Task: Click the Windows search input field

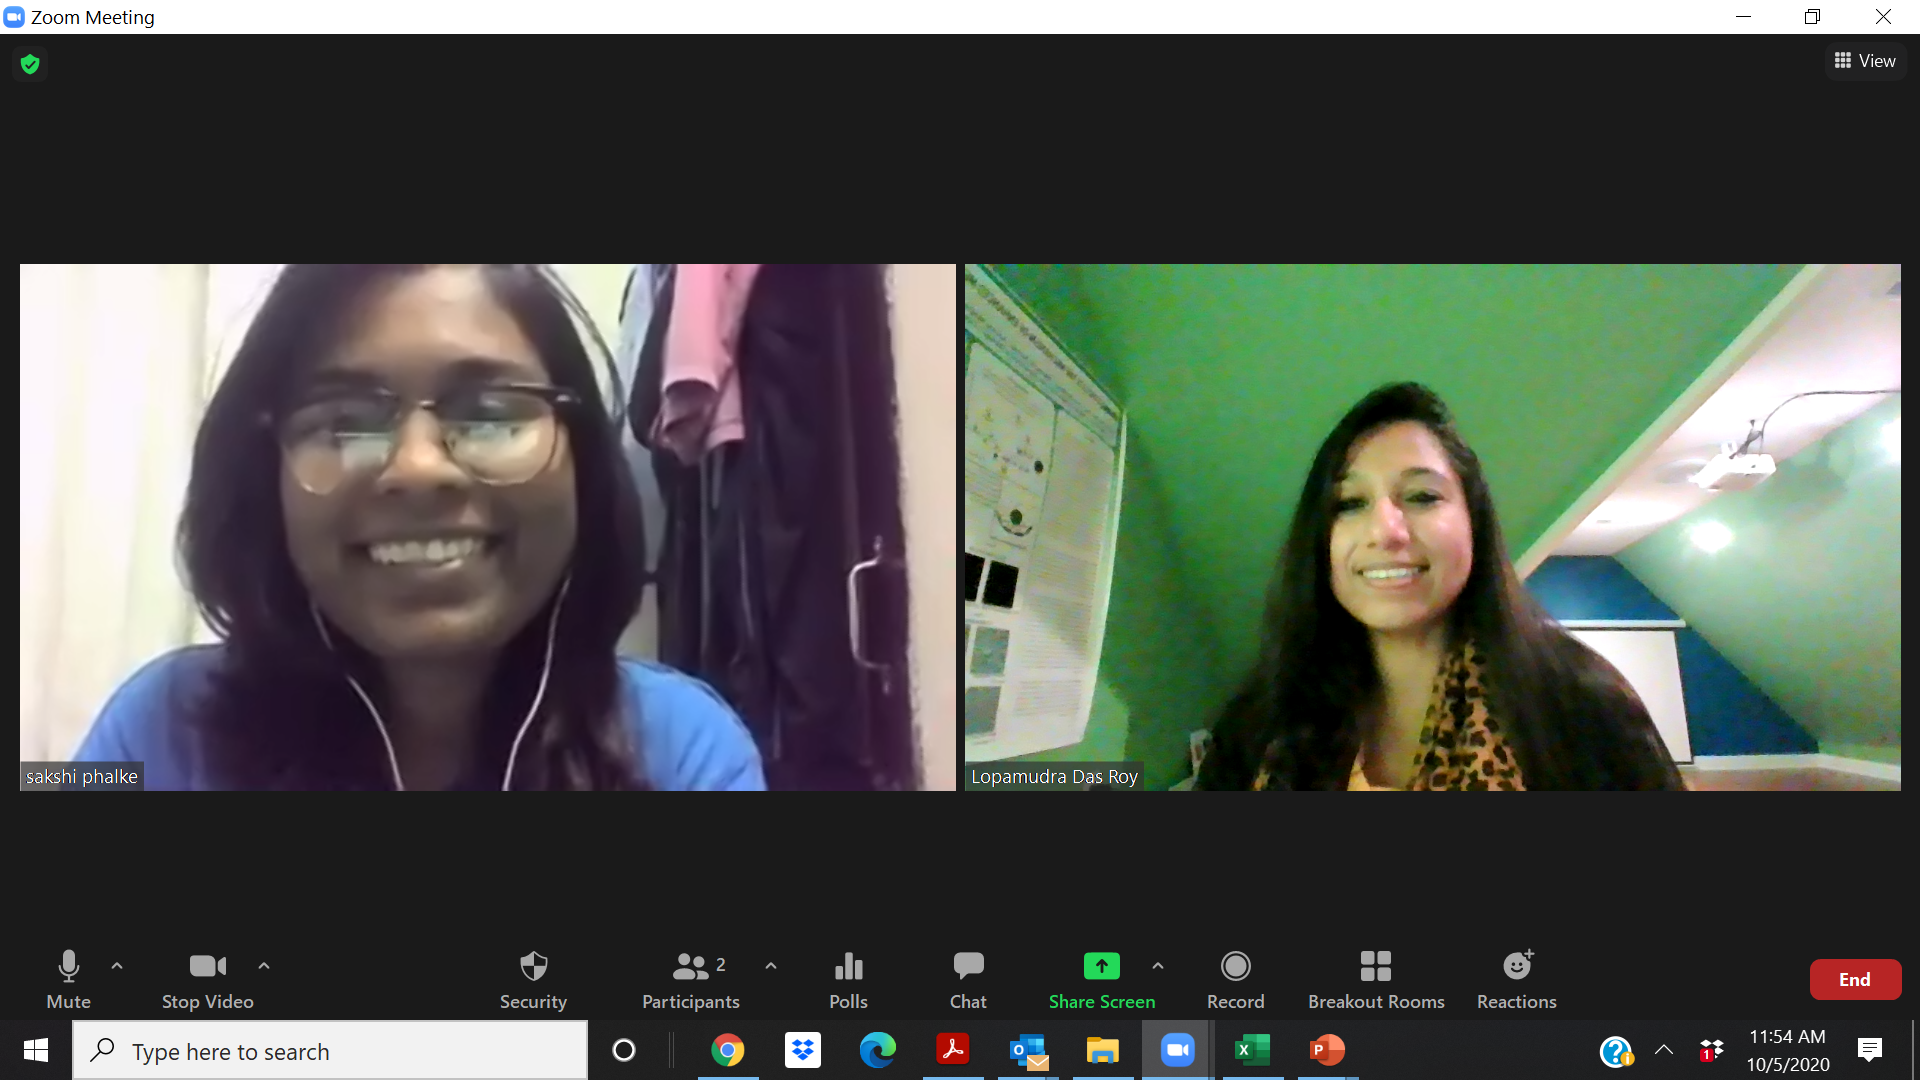Action: [x=330, y=1050]
